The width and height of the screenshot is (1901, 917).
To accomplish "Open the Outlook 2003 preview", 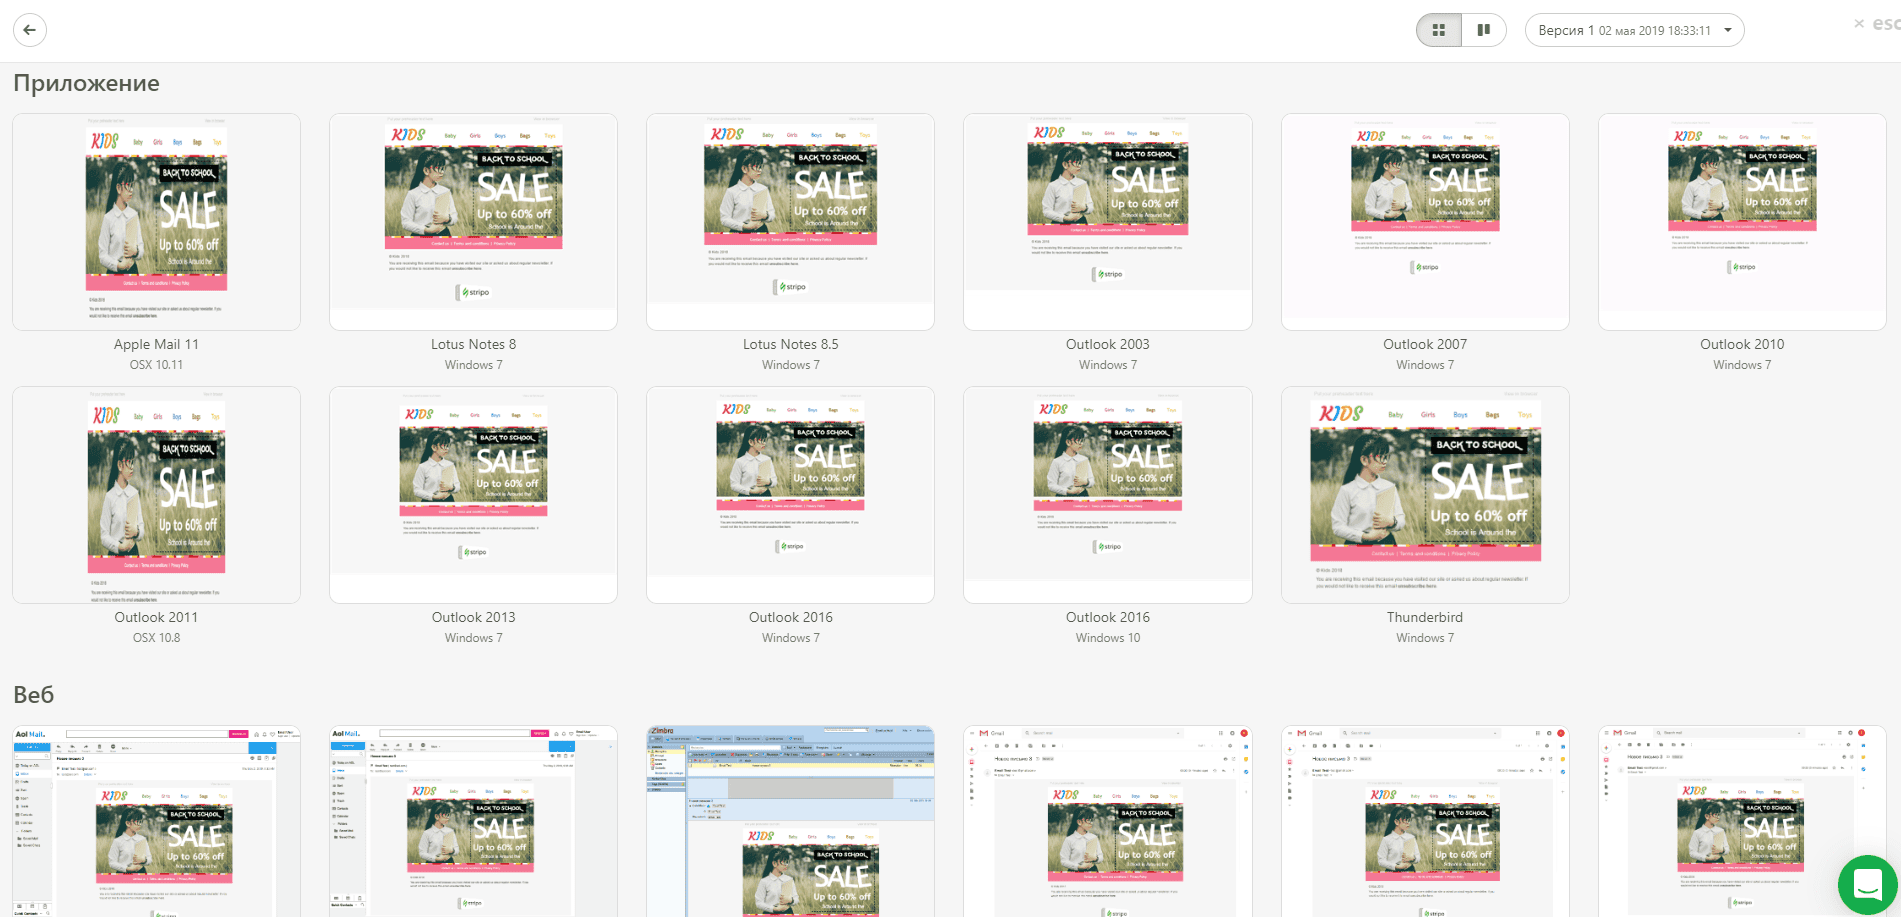I will [x=1107, y=220].
